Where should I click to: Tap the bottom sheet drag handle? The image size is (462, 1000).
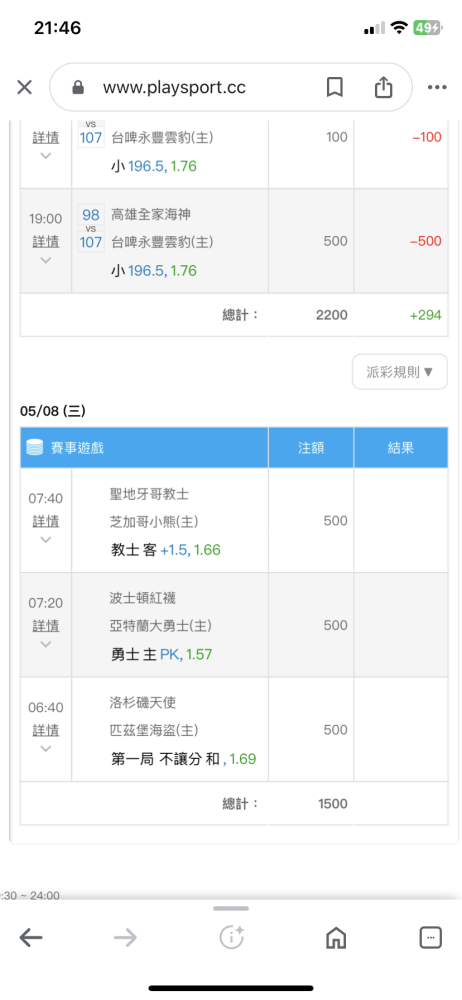click(x=231, y=909)
